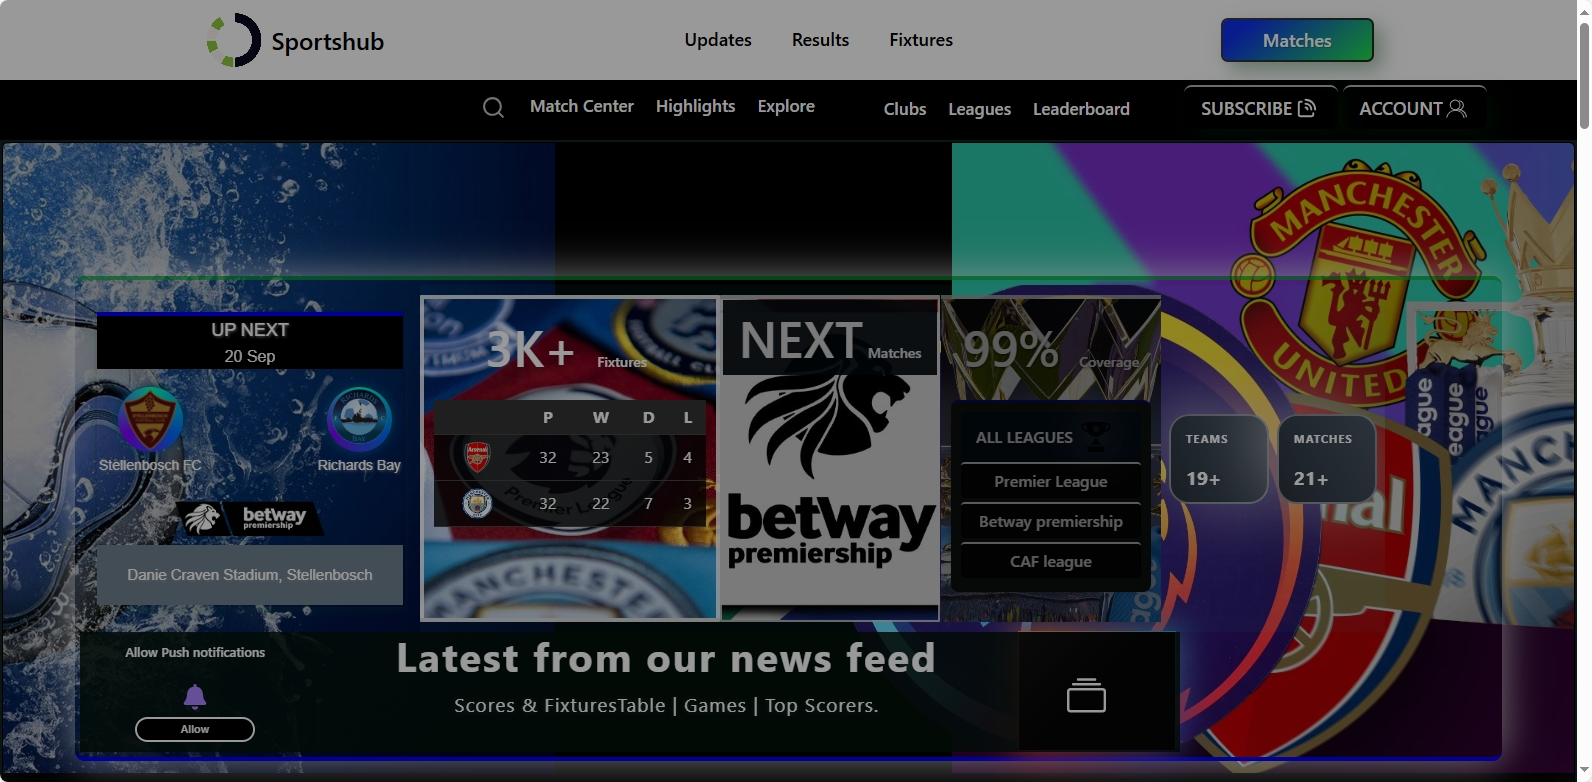Screen dimensions: 1592x782
Task: Select the Manchester City crest in table
Action: click(x=478, y=503)
